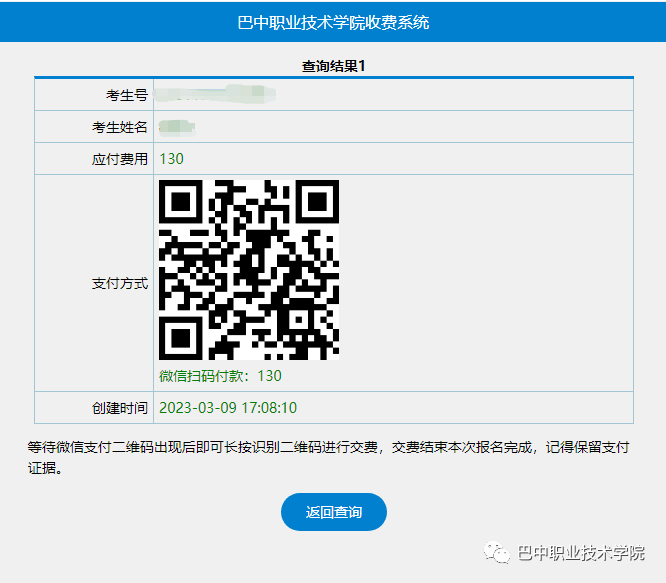The width and height of the screenshot is (666, 583).
Task: Click the fee amount 130 in 应付费用 row
Action: coord(172,159)
